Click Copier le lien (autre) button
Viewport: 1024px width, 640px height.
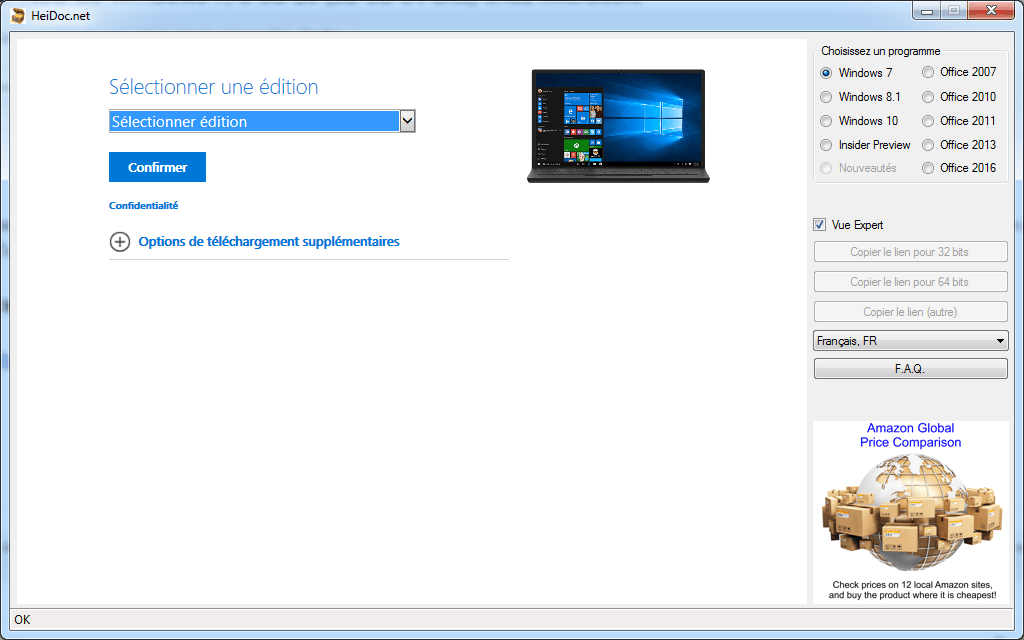(910, 312)
